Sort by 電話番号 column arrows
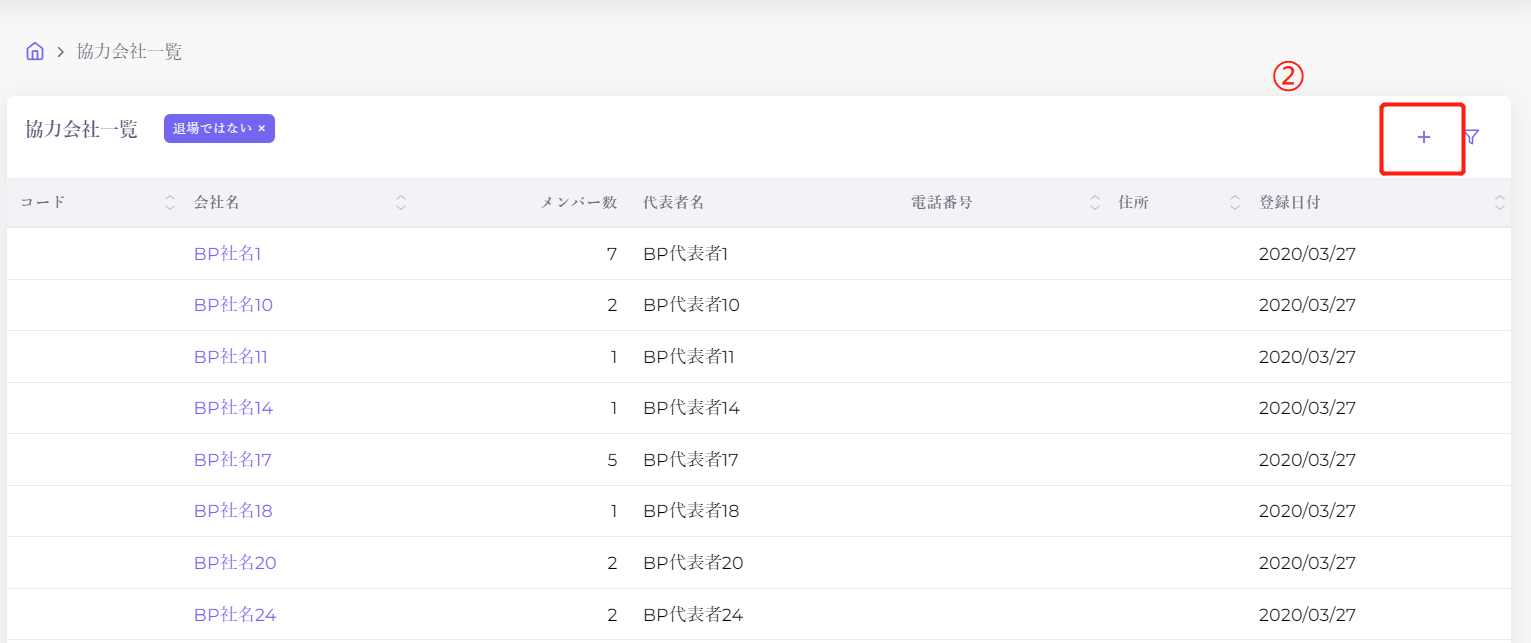This screenshot has height=643, width=1531. [x=1095, y=203]
